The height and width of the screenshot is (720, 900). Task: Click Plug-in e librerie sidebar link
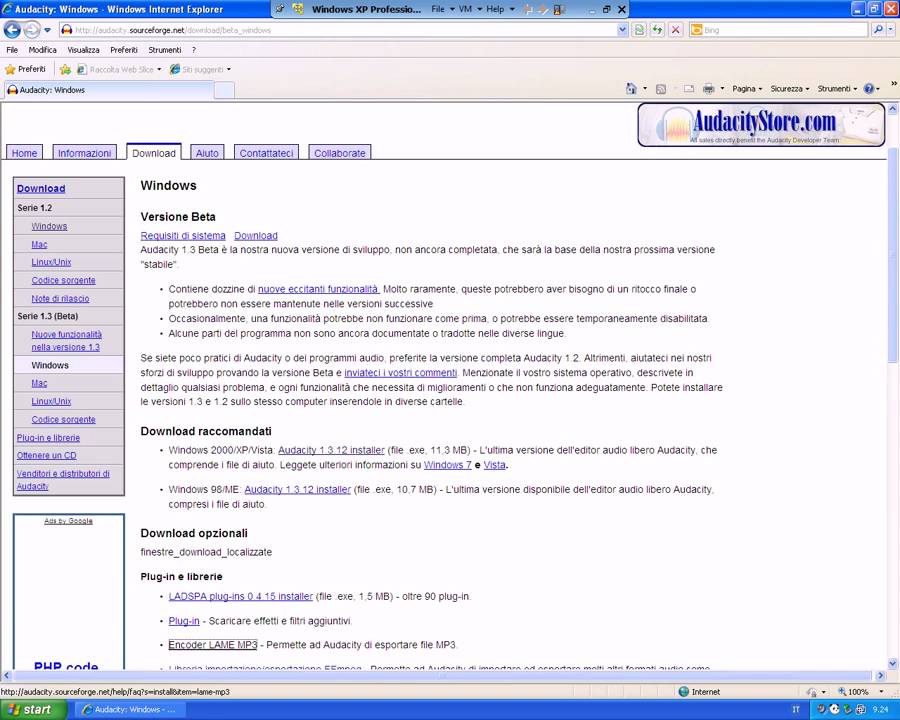click(48, 438)
